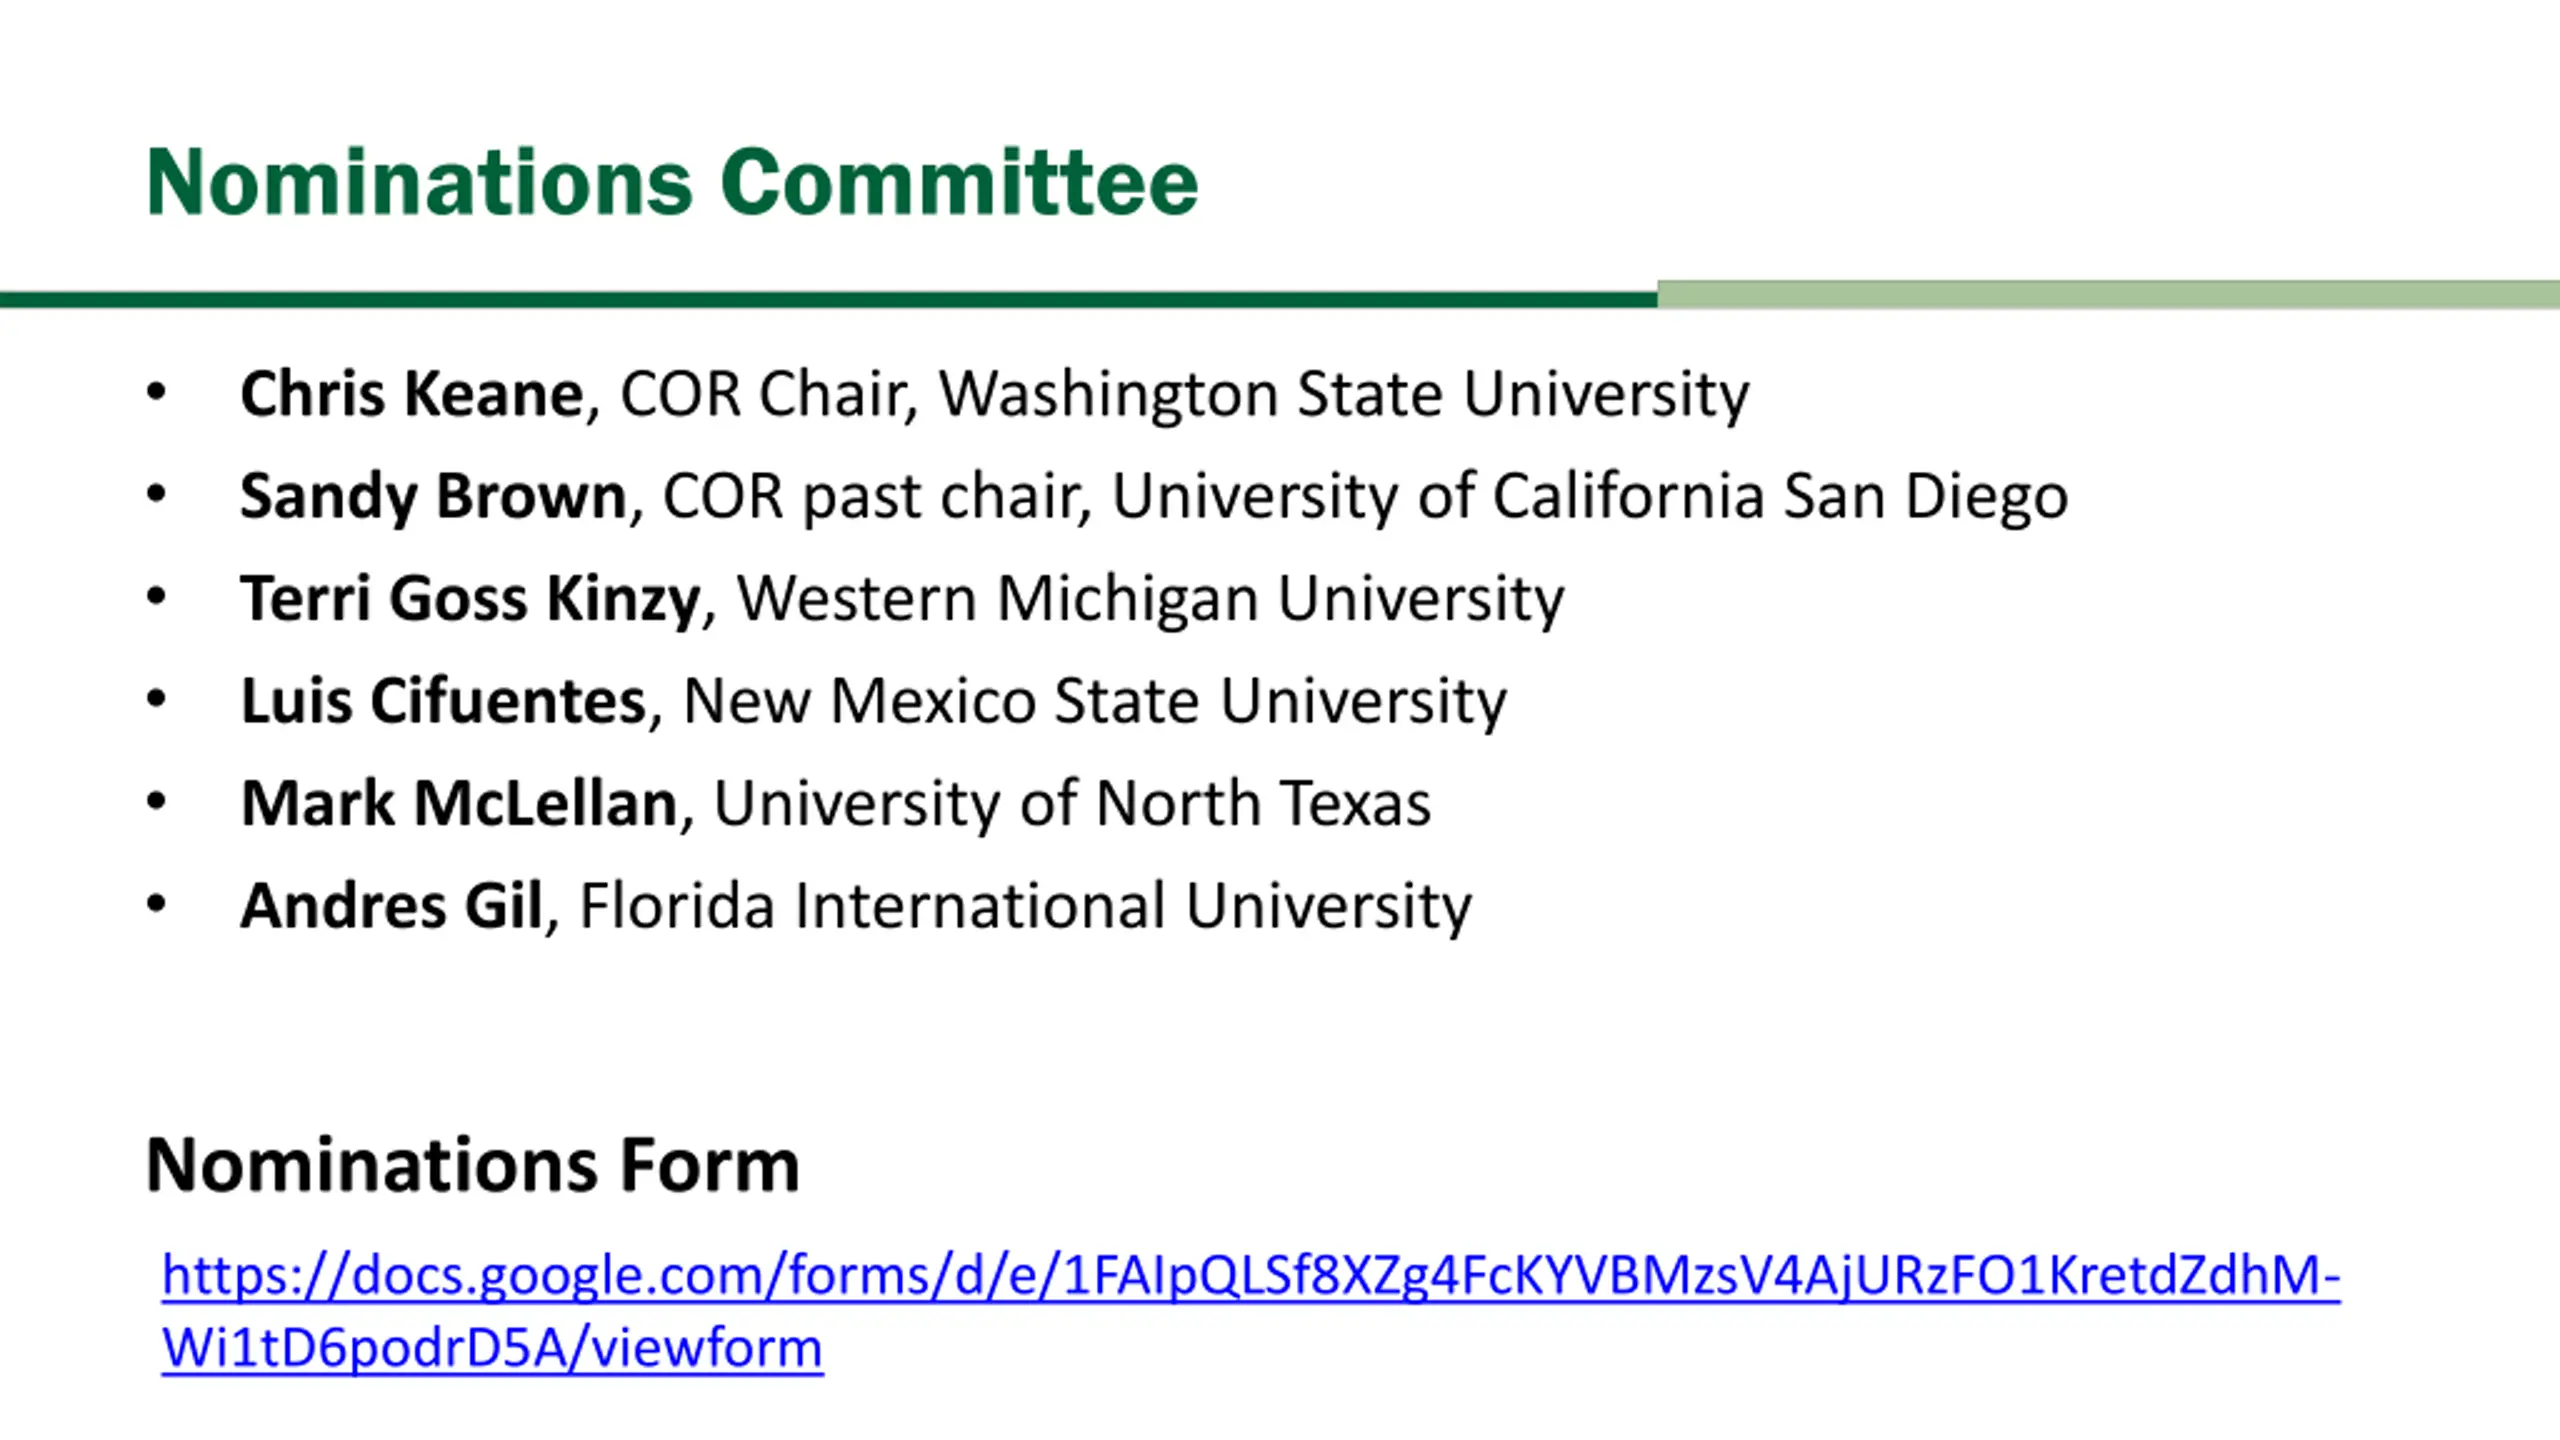2560x1440 pixels.
Task: Click the light green divider bar
Action: click(2108, 294)
